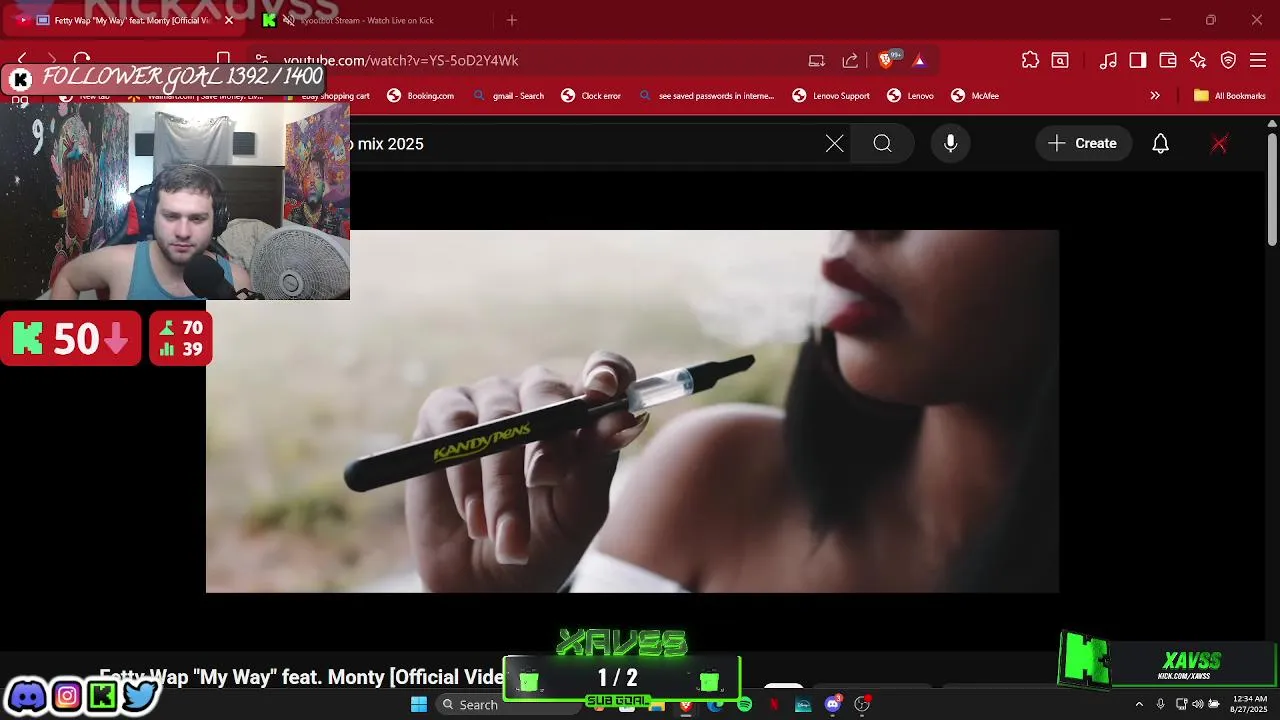
Task: Open Netflix from the taskbar
Action: (x=774, y=705)
